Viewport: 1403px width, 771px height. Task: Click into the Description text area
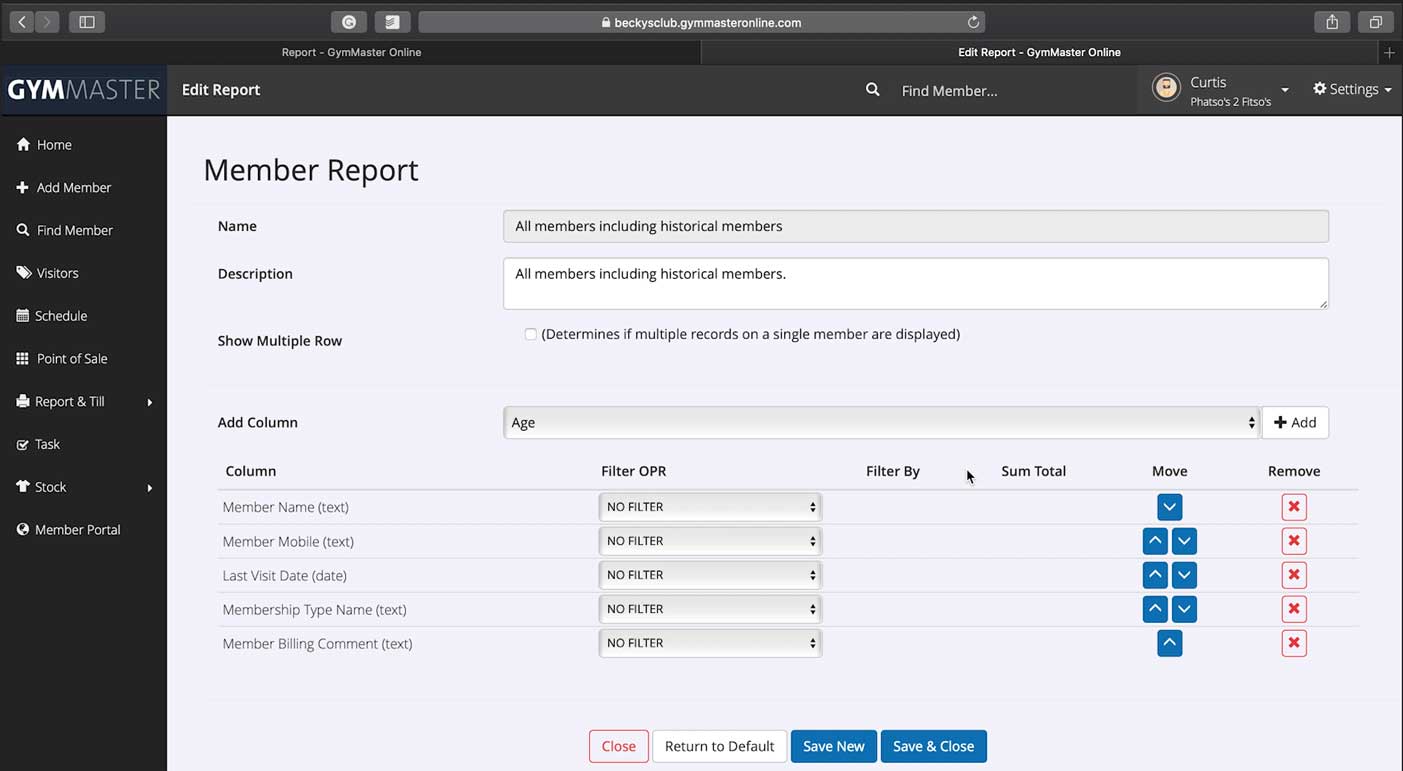pos(915,283)
